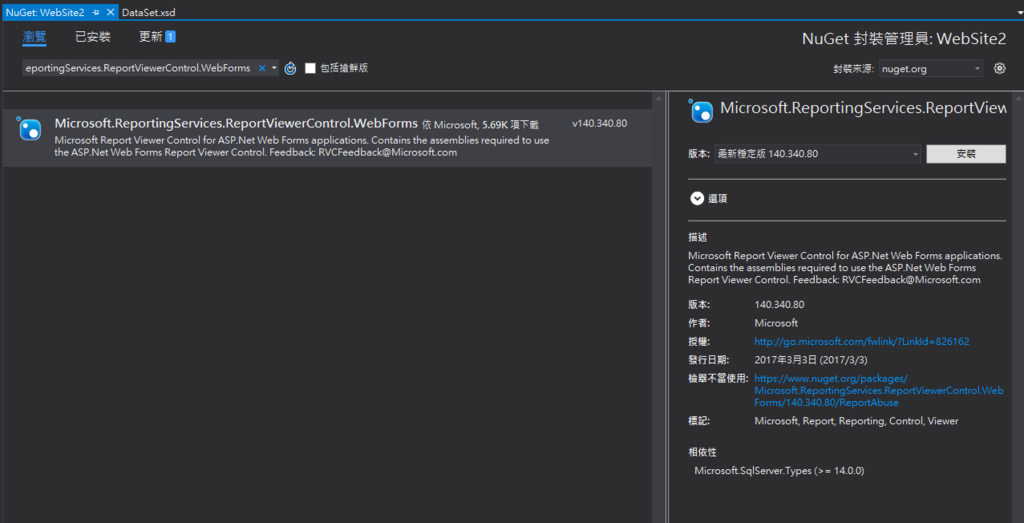Open the 授權 license fwlink URL

click(x=861, y=341)
